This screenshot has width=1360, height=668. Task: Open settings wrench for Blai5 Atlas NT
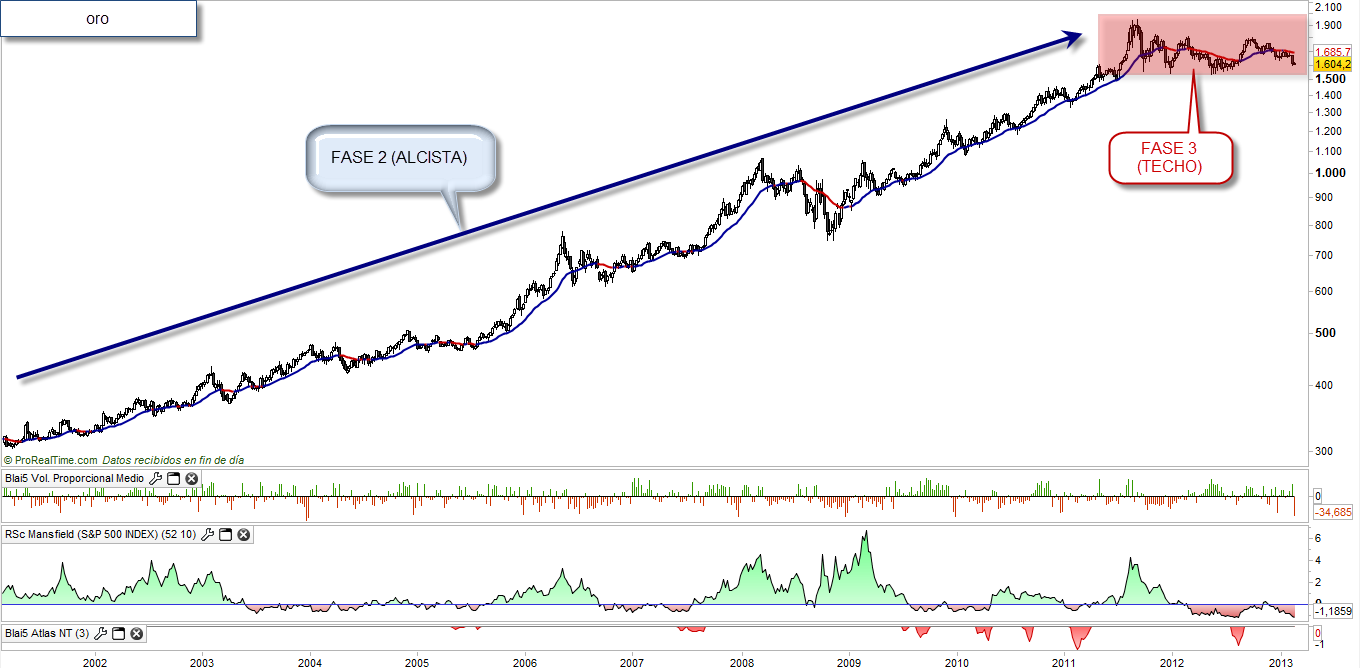tap(101, 633)
